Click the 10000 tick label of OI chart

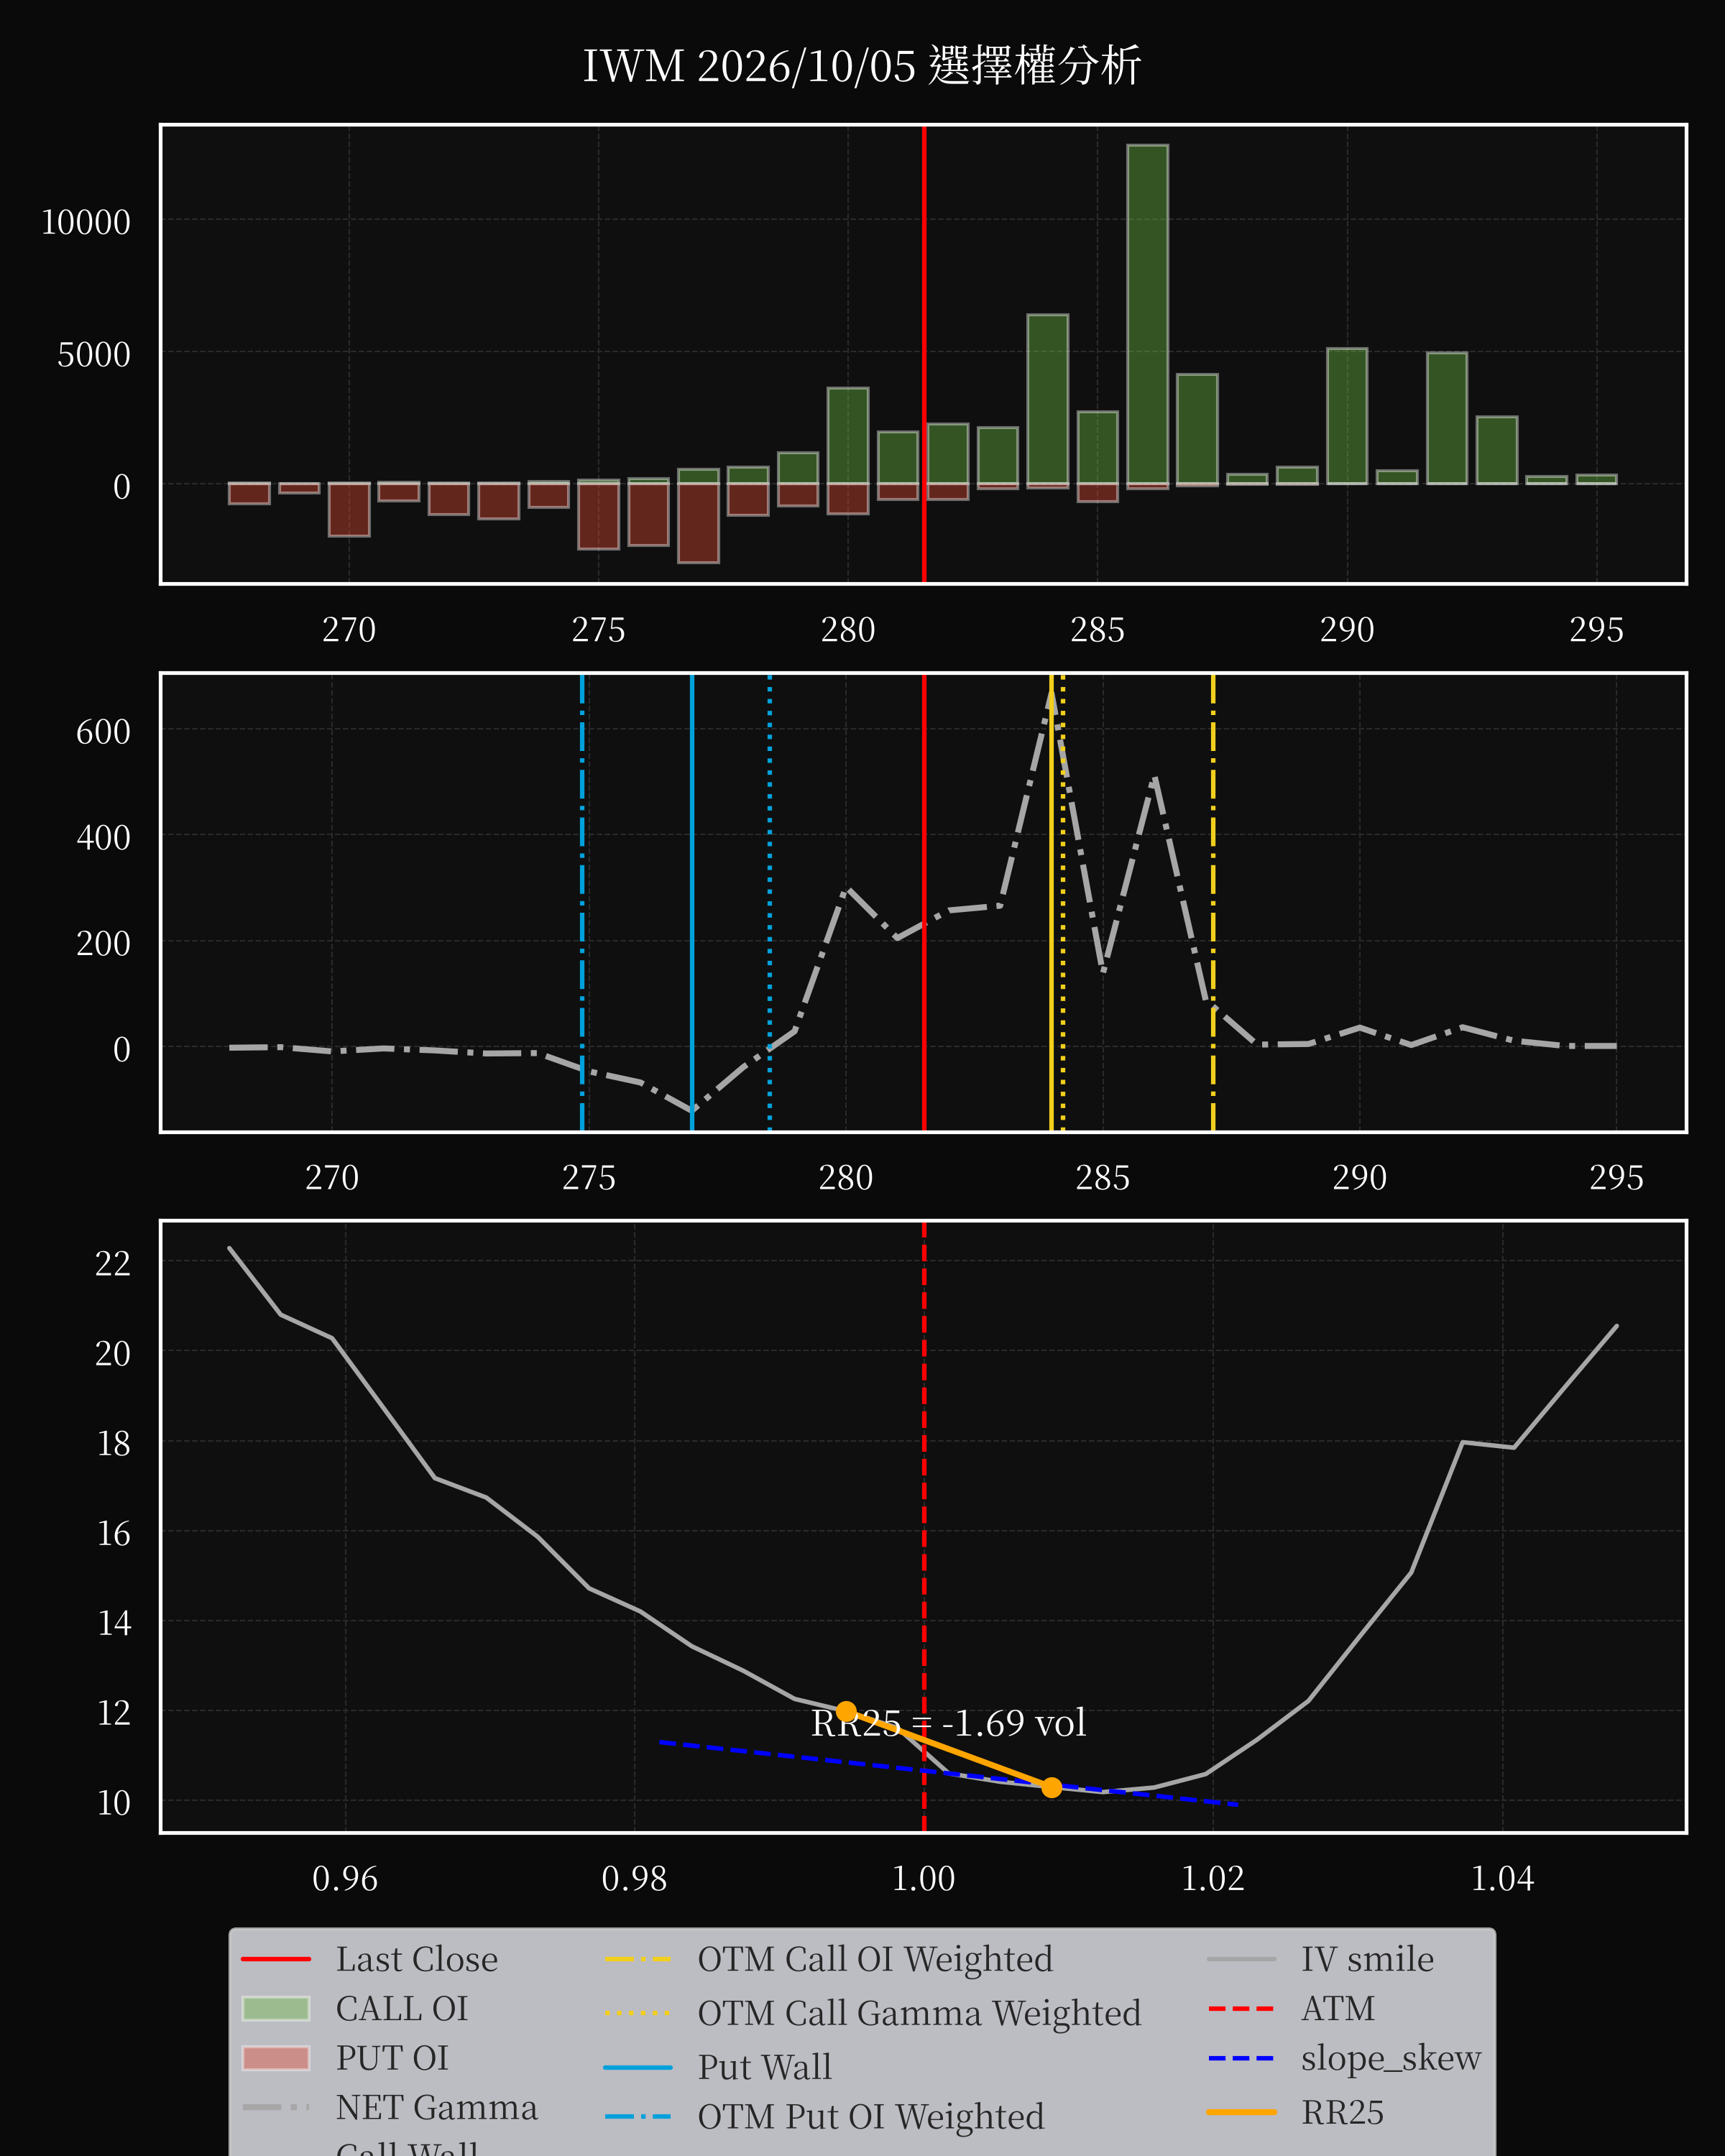point(85,222)
